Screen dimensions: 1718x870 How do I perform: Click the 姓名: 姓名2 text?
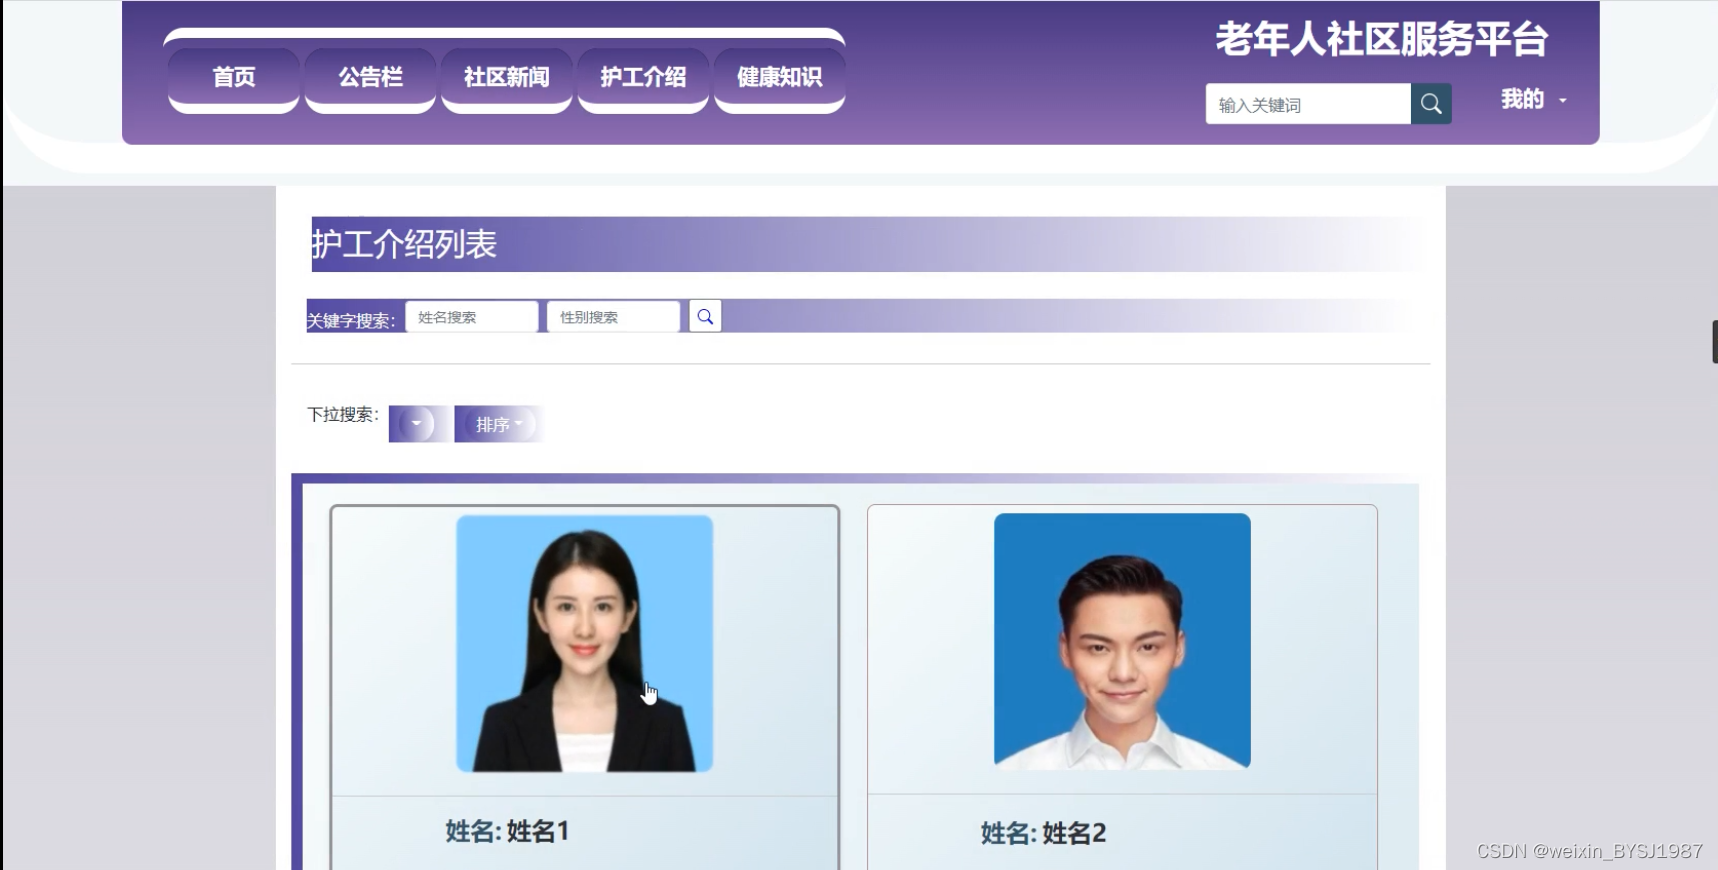pos(1043,833)
